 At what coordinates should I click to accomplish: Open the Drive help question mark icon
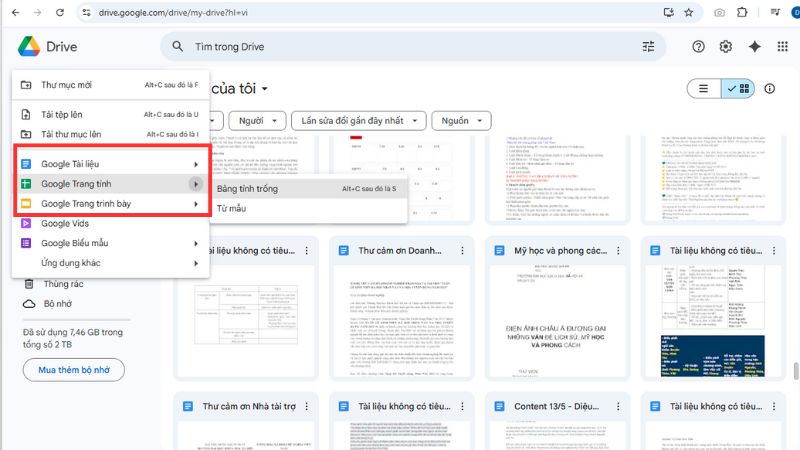click(698, 46)
